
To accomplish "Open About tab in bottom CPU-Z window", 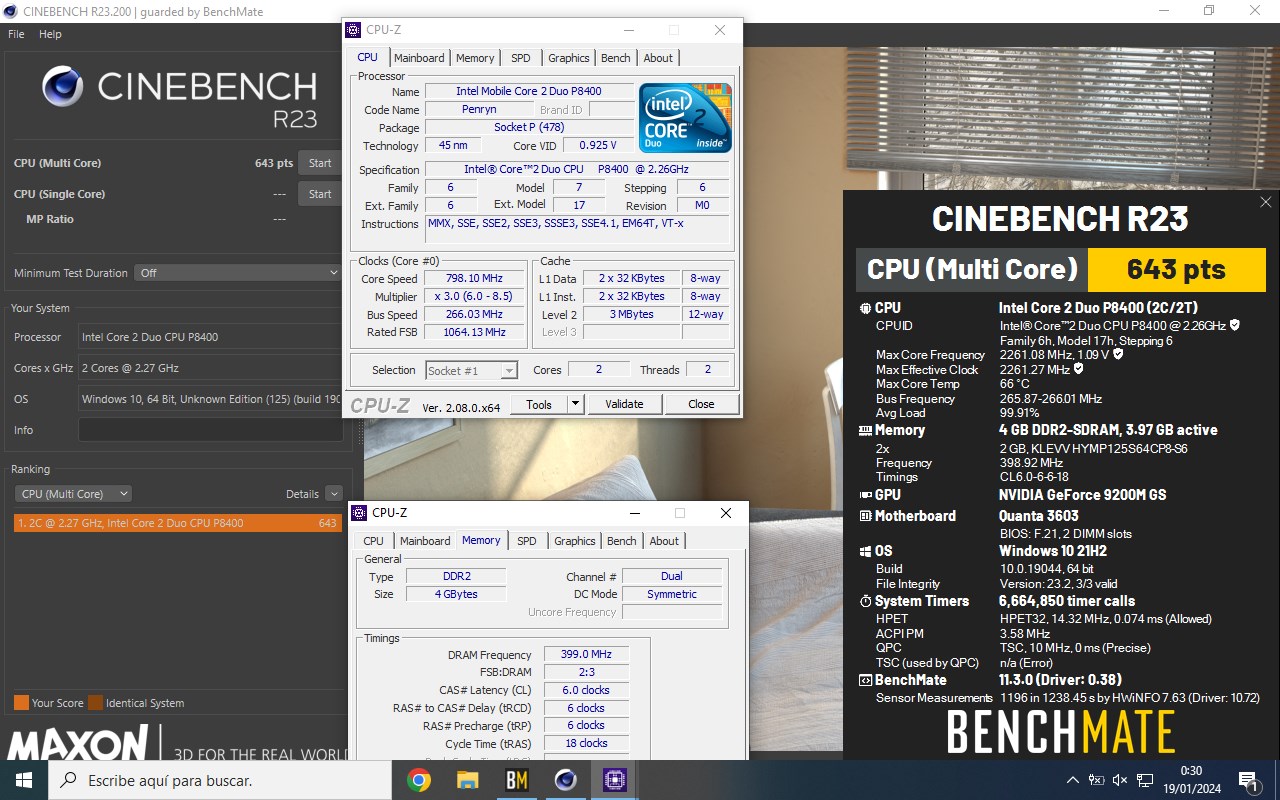I will [664, 541].
